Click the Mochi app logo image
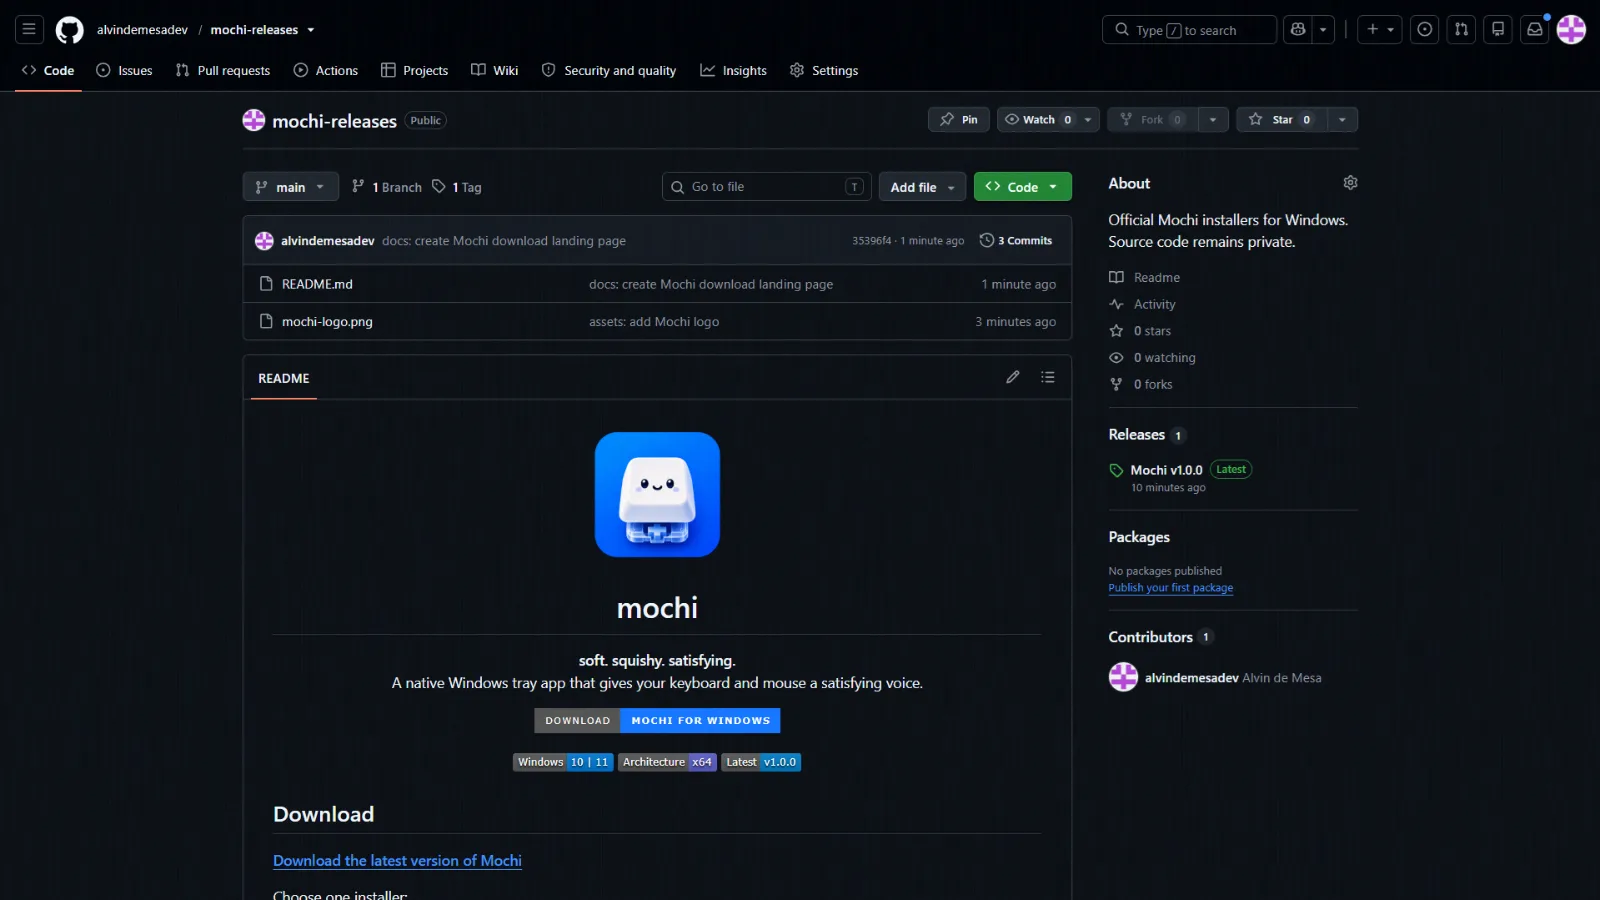Viewport: 1600px width, 900px height. (657, 494)
